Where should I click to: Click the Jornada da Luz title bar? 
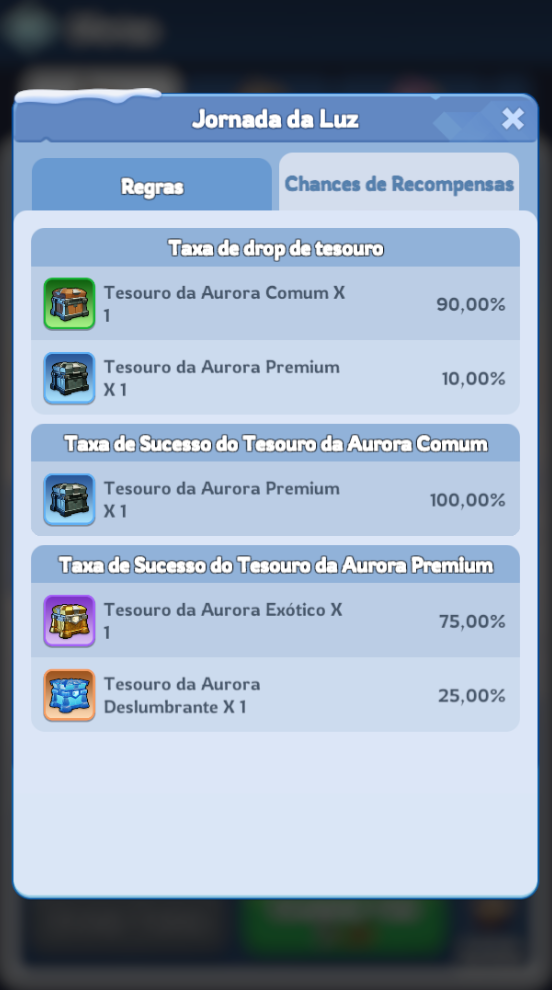pos(275,119)
